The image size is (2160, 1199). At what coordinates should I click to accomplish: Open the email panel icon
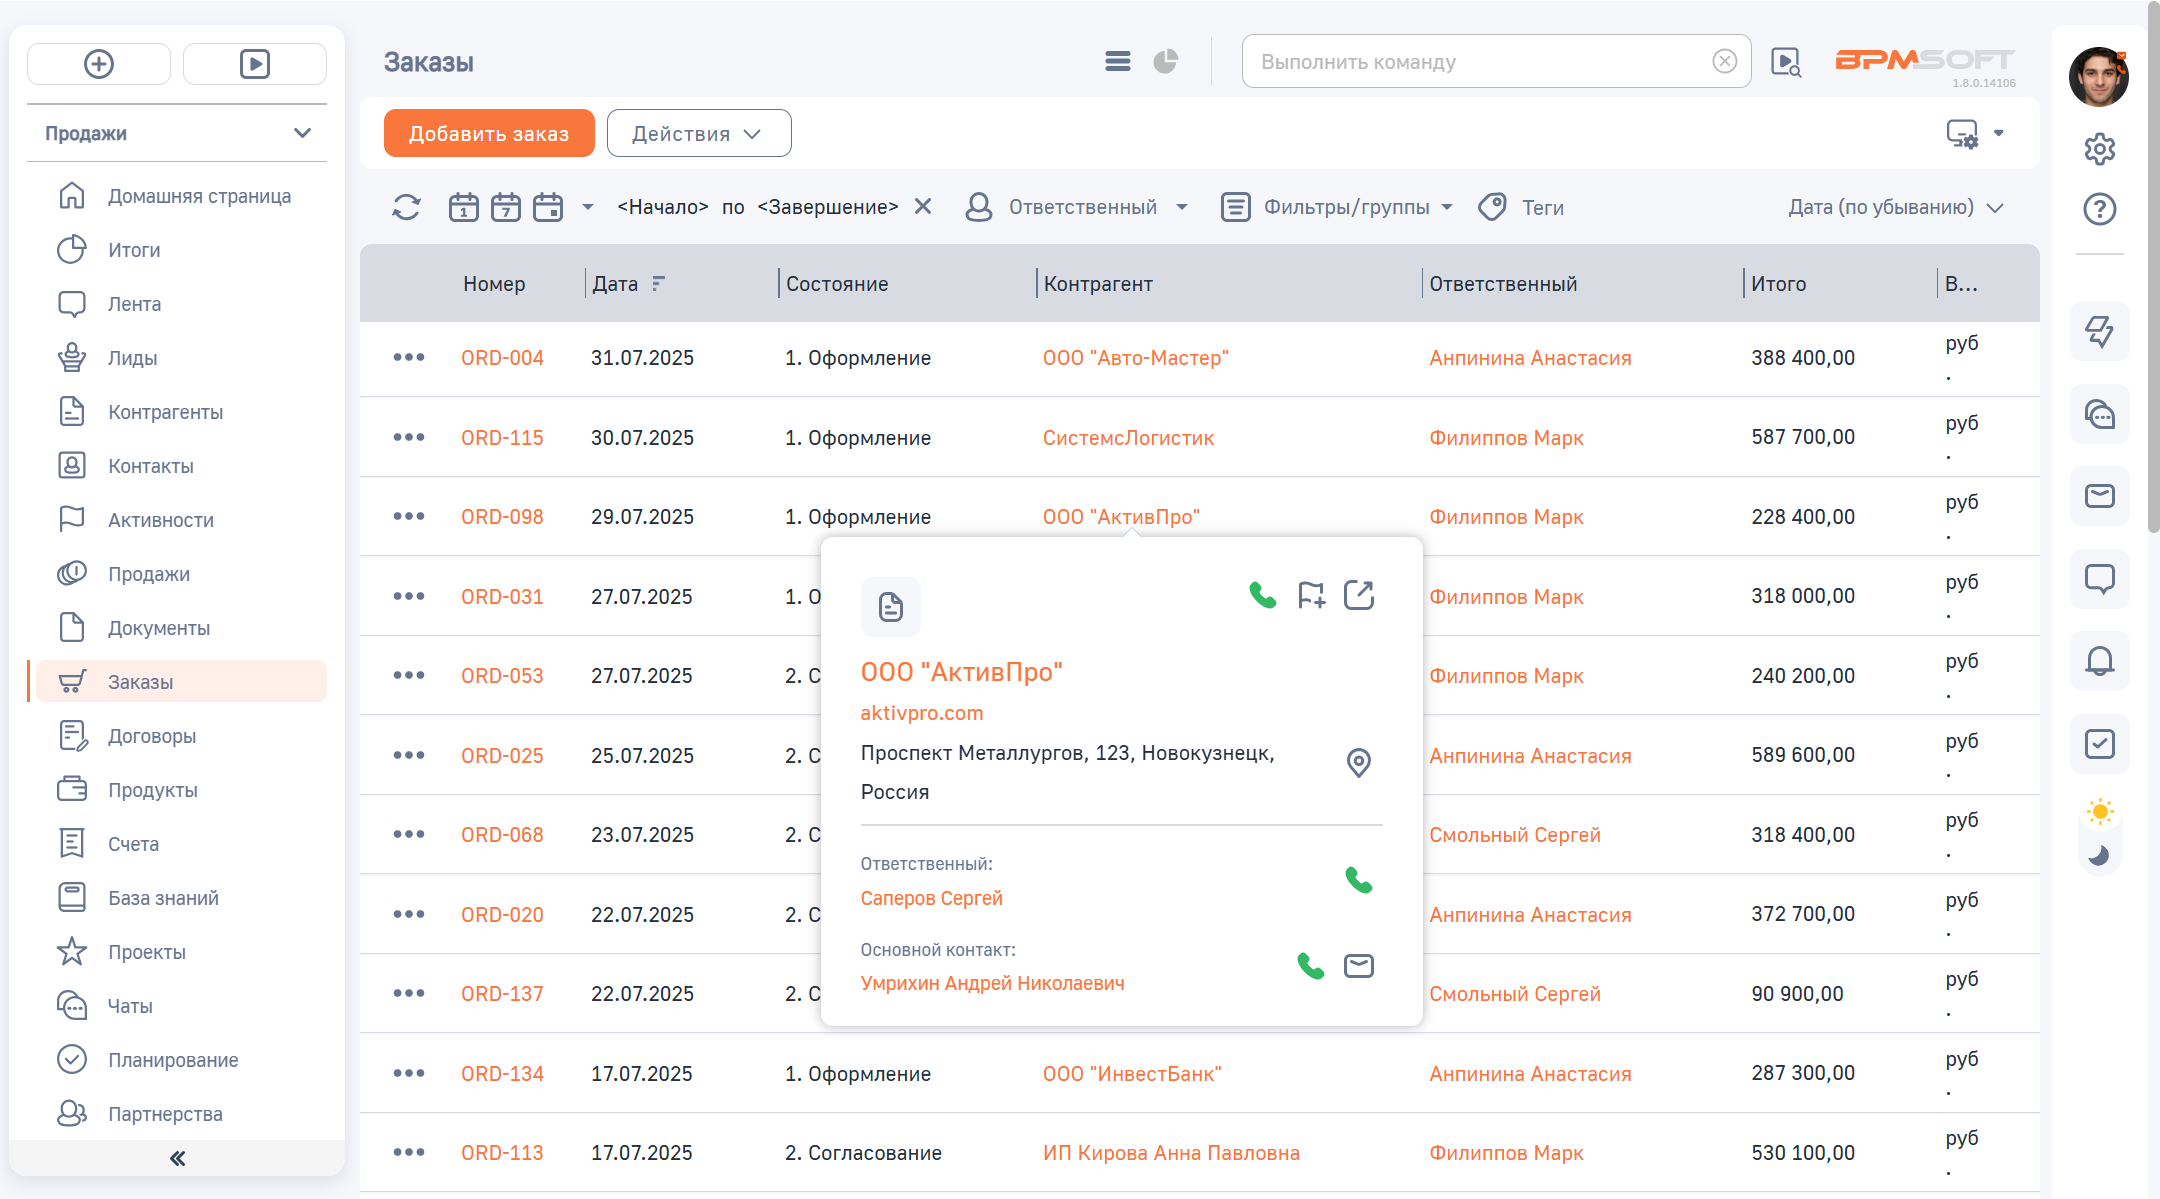click(2100, 496)
